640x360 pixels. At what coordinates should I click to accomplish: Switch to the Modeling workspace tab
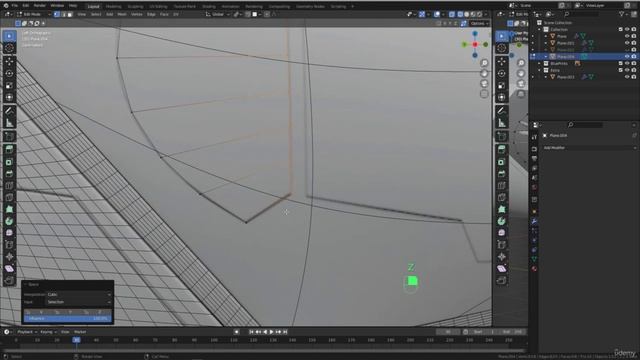pos(113,7)
